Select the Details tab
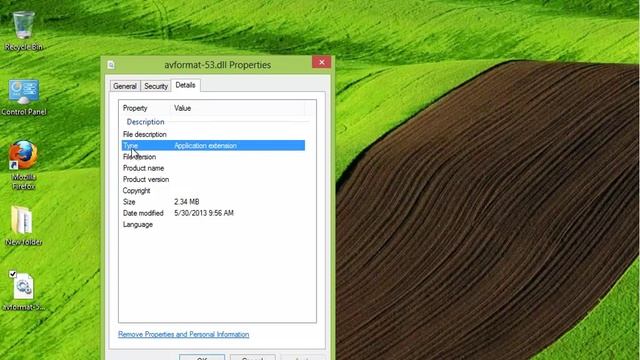The image size is (640, 360). coord(185,85)
